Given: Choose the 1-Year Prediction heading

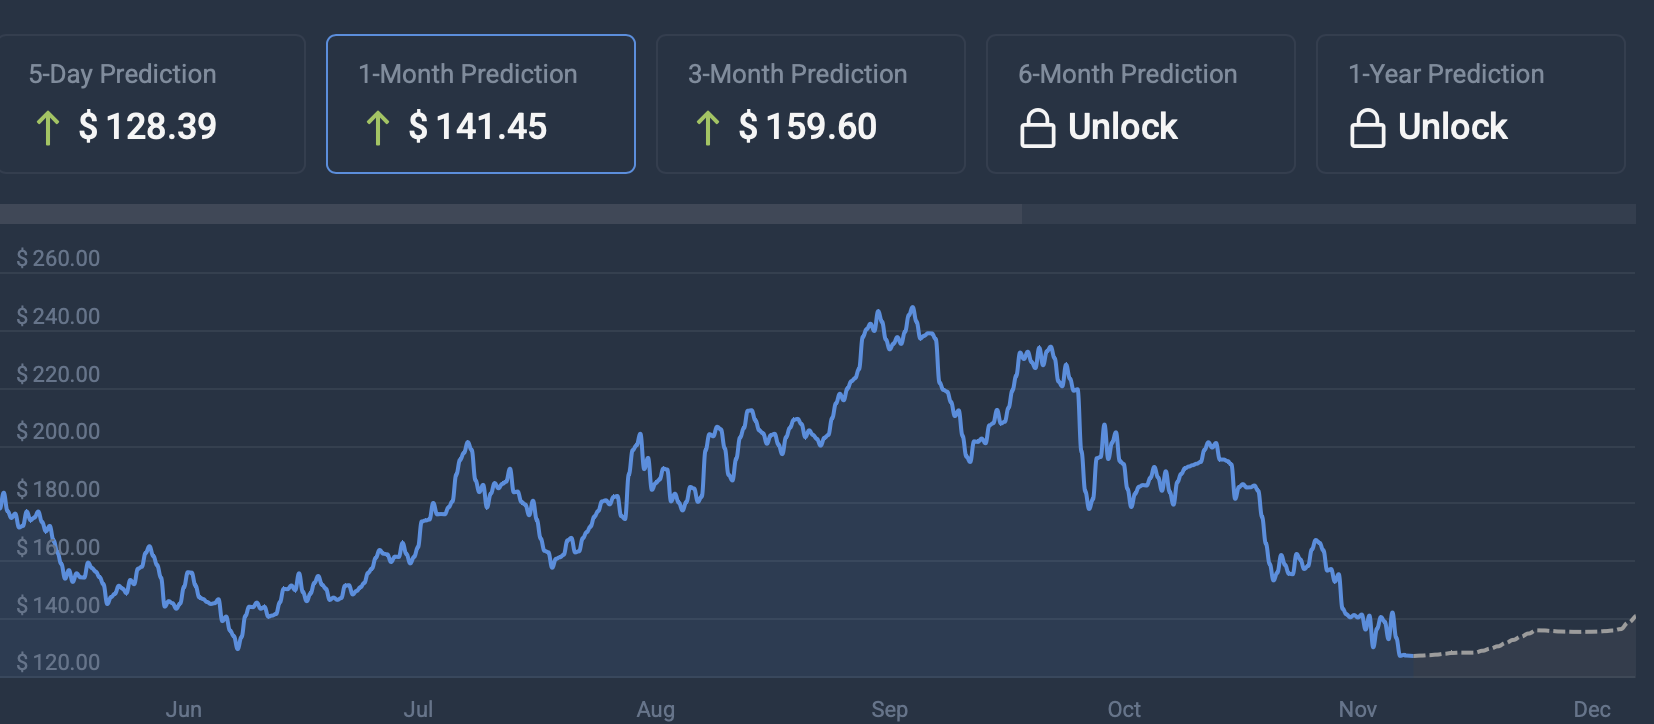Looking at the screenshot, I should [1445, 74].
